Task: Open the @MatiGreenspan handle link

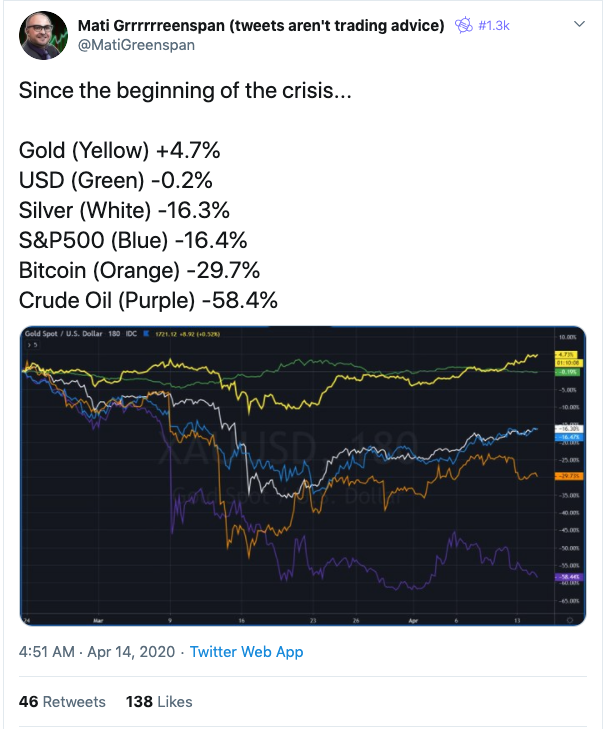Action: click(x=136, y=45)
